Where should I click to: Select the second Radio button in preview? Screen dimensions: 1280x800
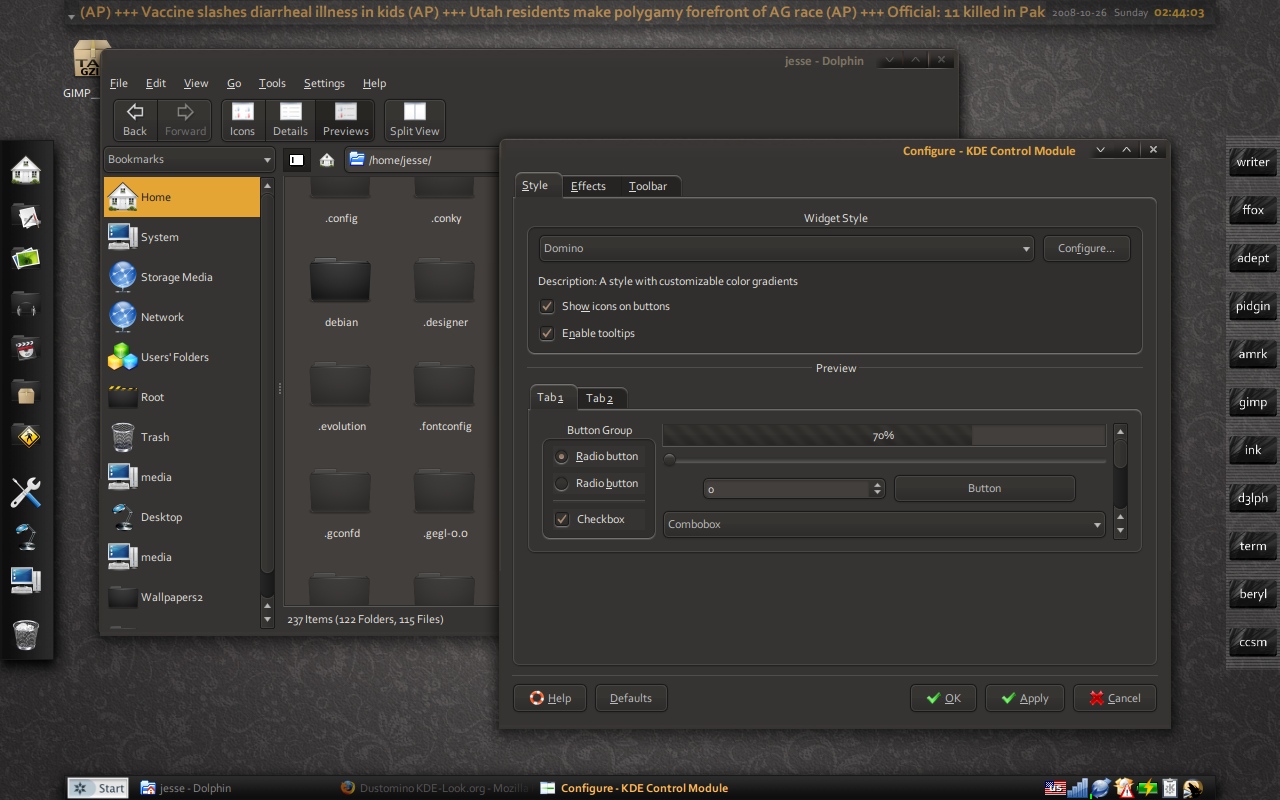point(561,483)
